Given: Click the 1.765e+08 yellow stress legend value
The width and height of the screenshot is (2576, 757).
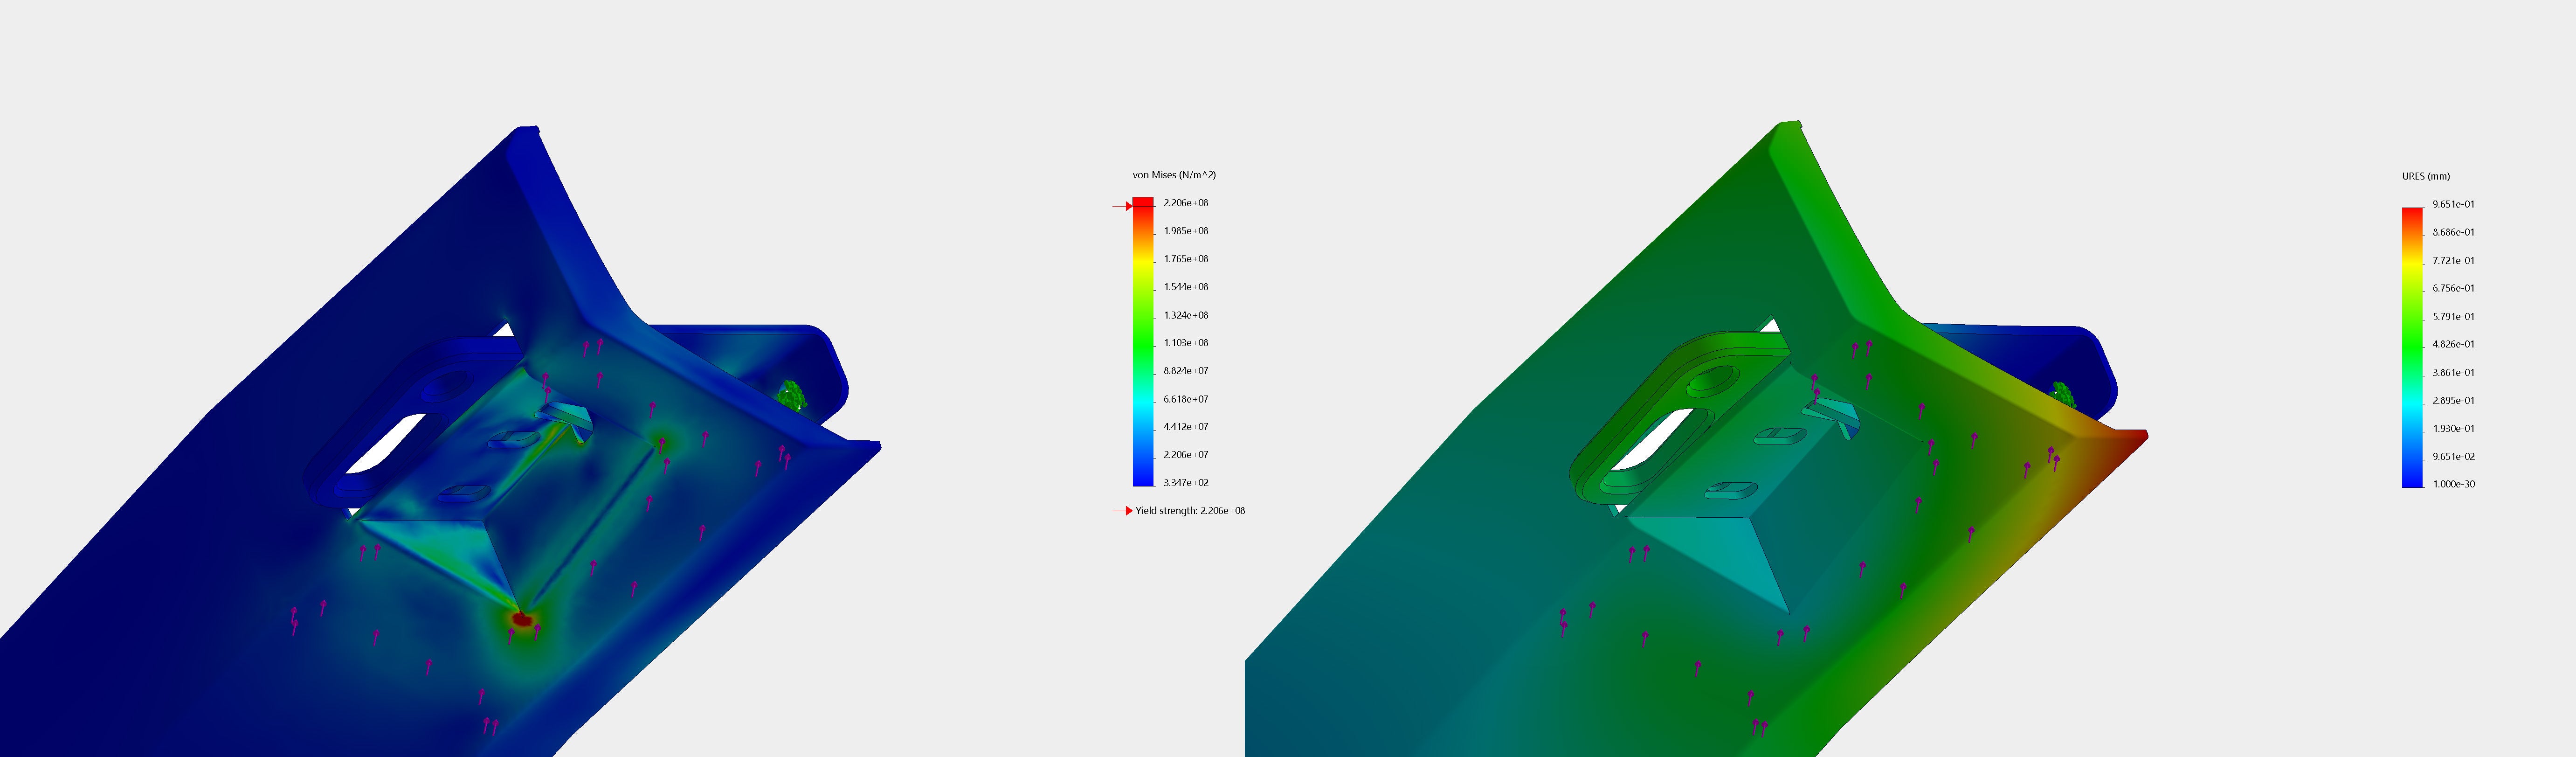Looking at the screenshot, I should (x=1186, y=259).
